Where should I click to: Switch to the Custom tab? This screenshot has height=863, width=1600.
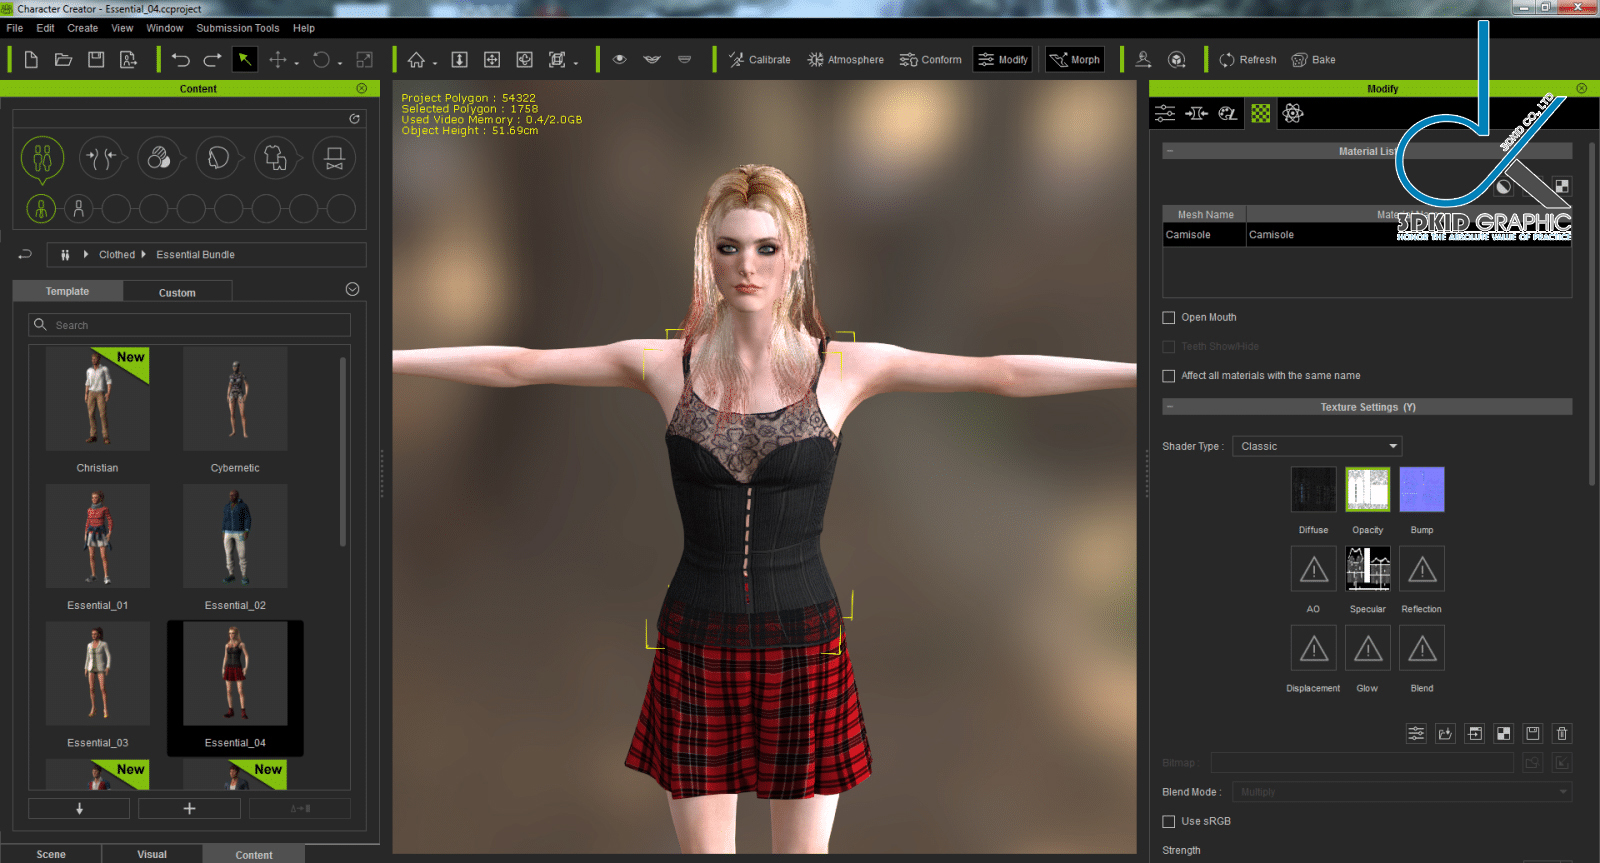point(177,293)
